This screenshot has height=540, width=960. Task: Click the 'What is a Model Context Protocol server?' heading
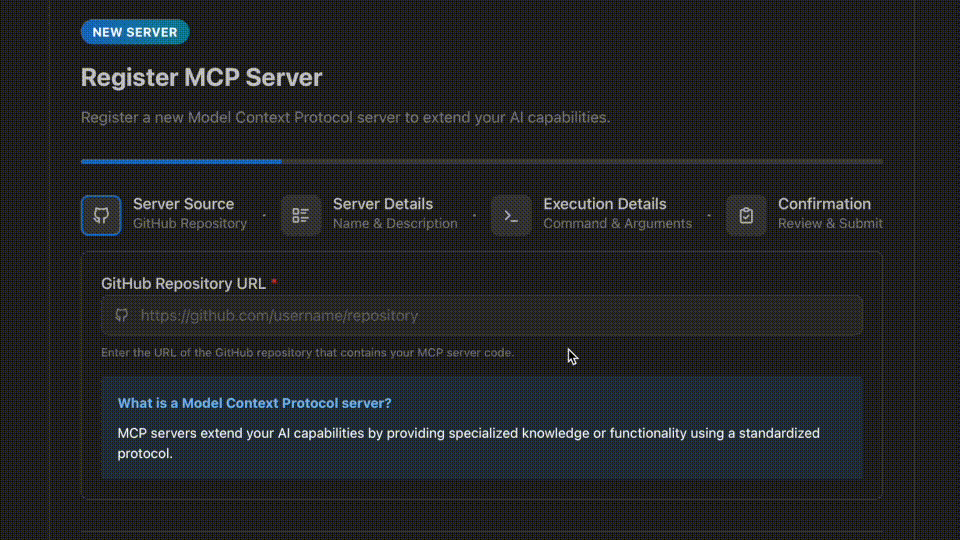(x=255, y=403)
